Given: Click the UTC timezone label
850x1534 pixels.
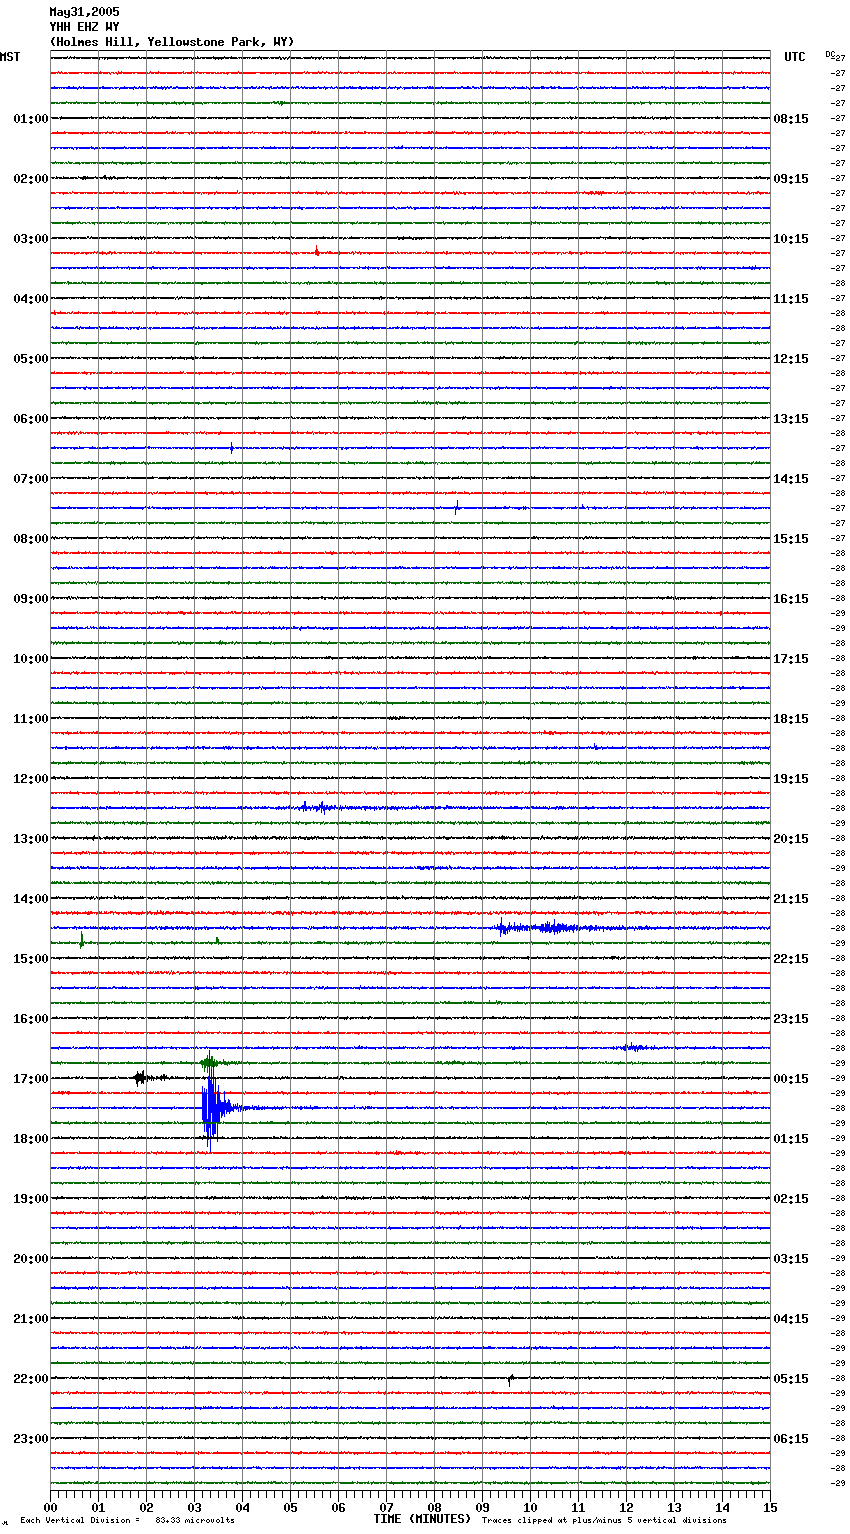Looking at the screenshot, I should (795, 57).
